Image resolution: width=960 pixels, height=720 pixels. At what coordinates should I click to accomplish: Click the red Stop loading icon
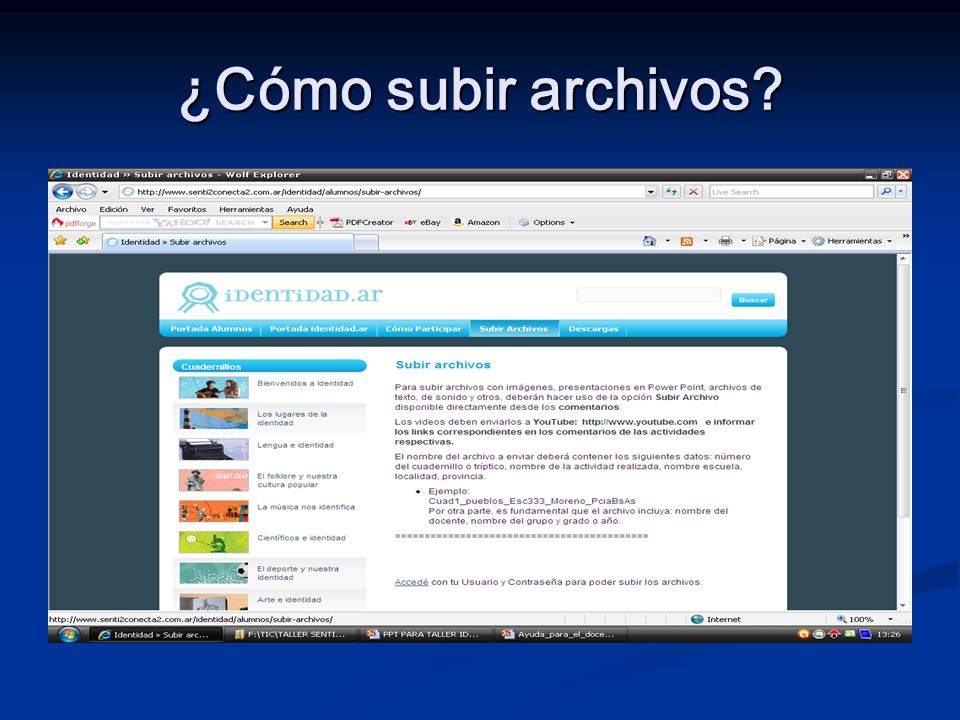click(693, 192)
